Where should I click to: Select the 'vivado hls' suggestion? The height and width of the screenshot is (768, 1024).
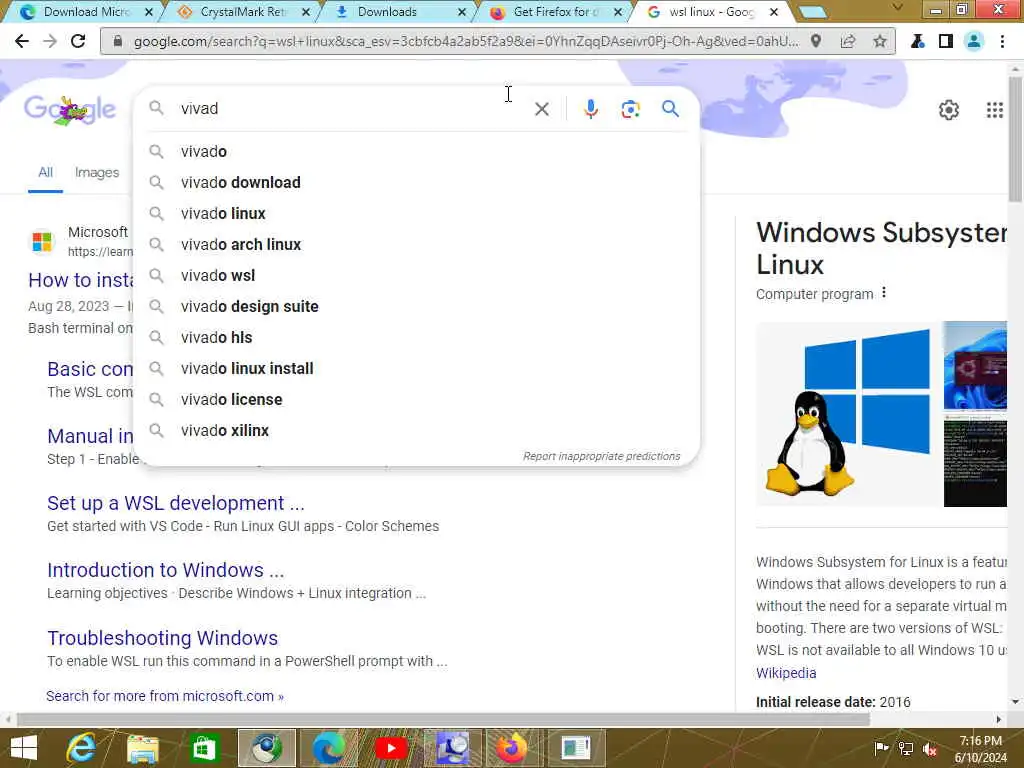click(x=417, y=338)
